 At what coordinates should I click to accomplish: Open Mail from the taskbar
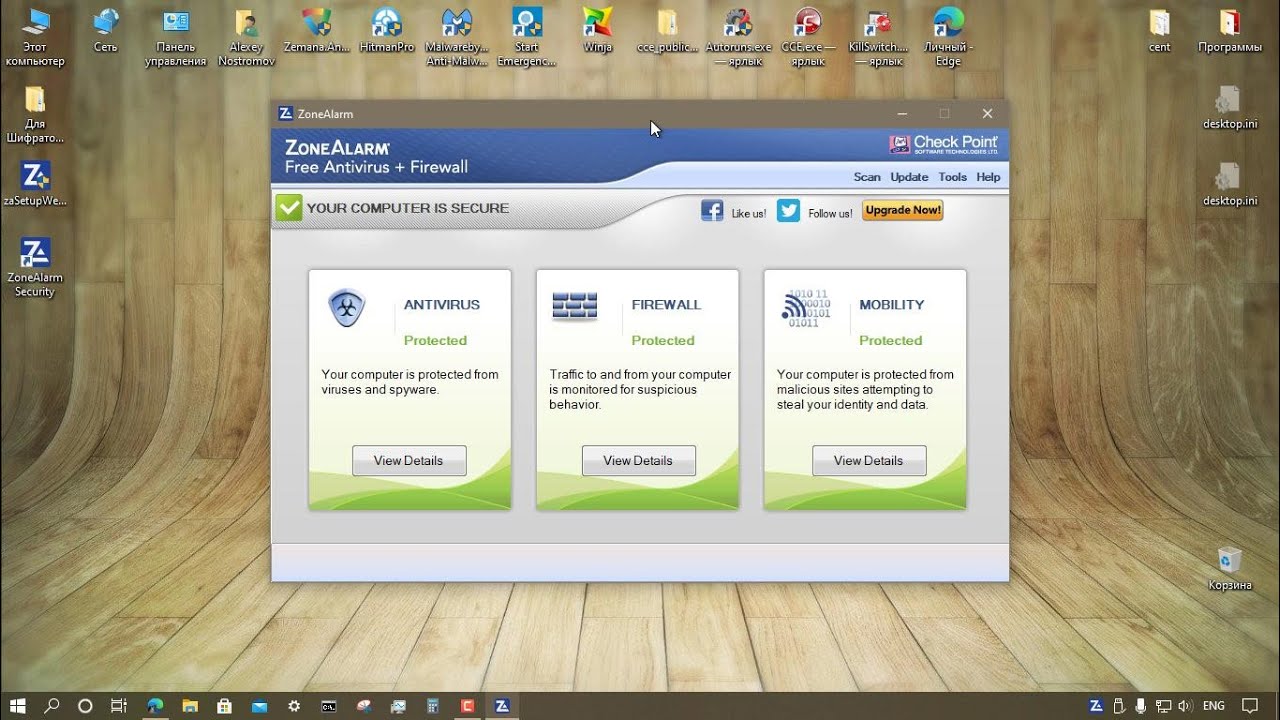pyautogui.click(x=258, y=706)
